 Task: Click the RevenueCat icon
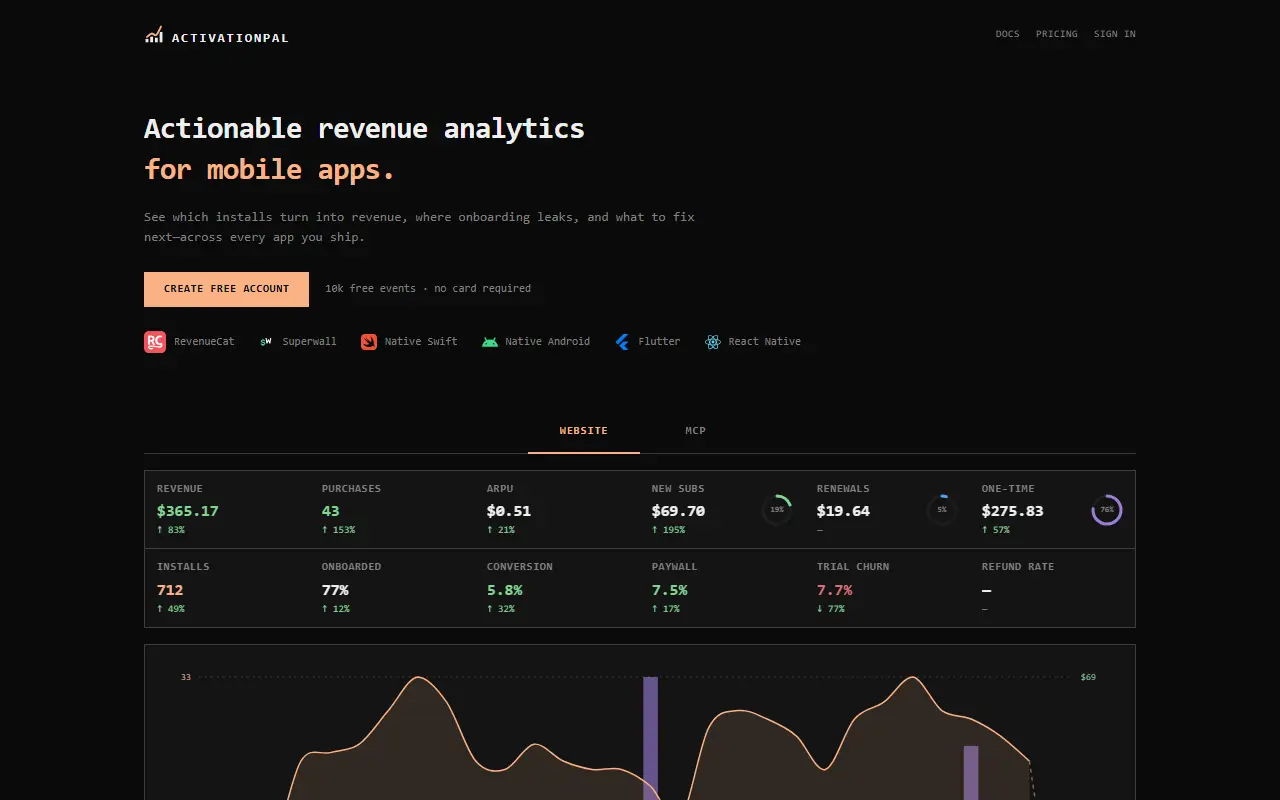pyautogui.click(x=155, y=342)
